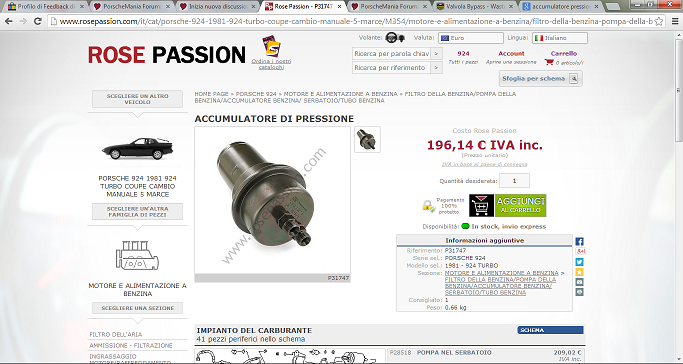
Task: Click the Quantità desiderata input field
Action: (x=514, y=181)
